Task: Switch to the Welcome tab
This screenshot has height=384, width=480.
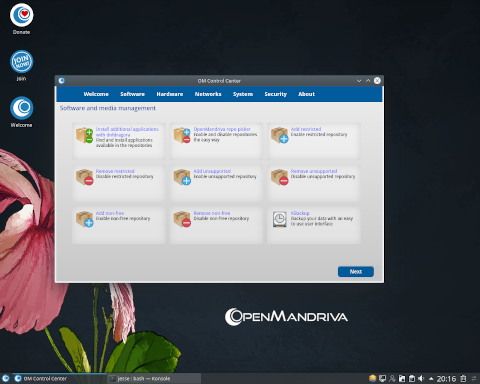Action: pos(96,94)
